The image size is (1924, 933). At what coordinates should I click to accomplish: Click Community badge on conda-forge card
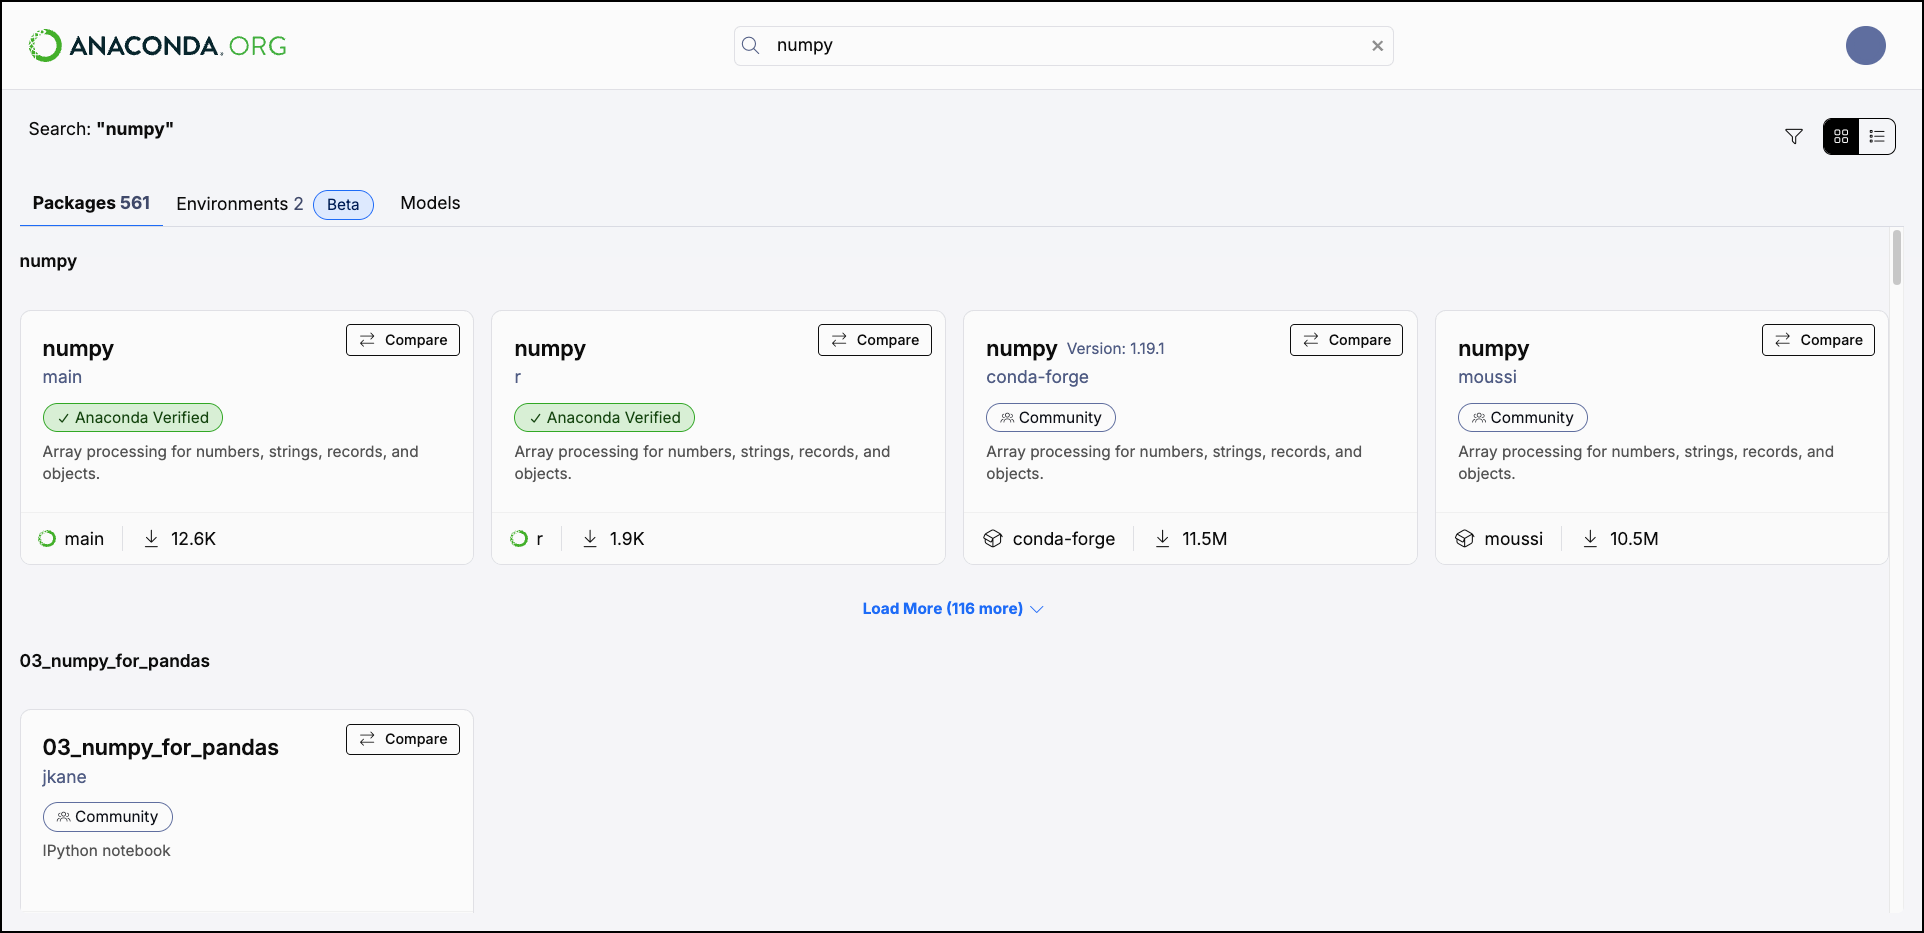pos(1051,418)
